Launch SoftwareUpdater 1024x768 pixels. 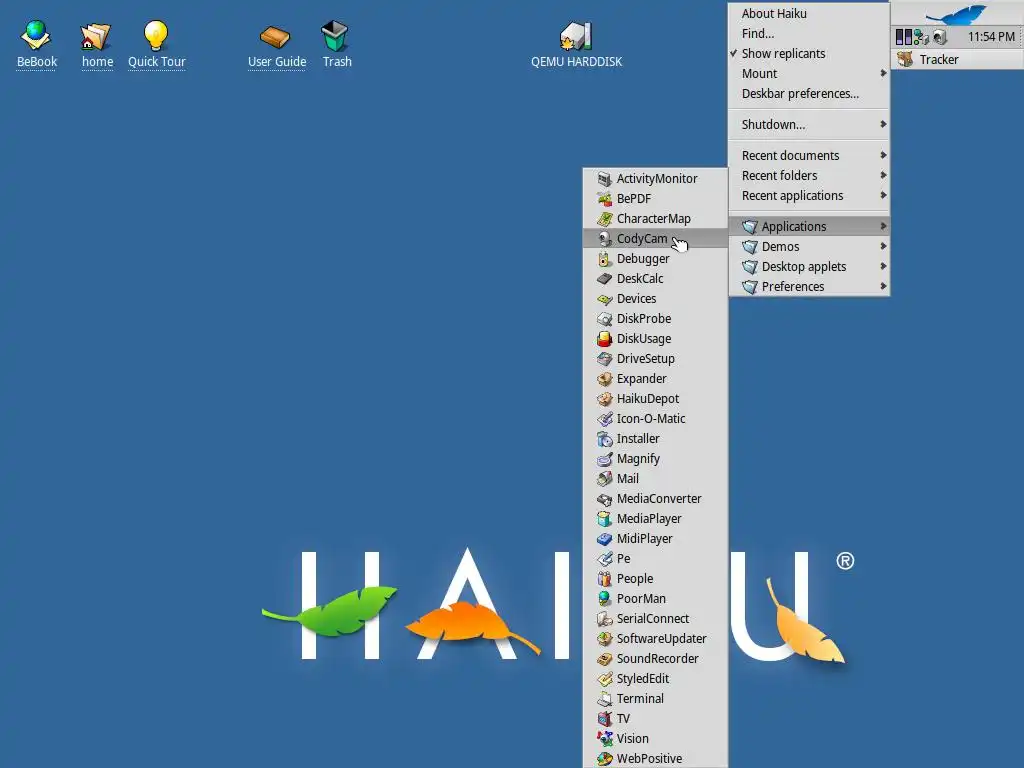(655, 638)
